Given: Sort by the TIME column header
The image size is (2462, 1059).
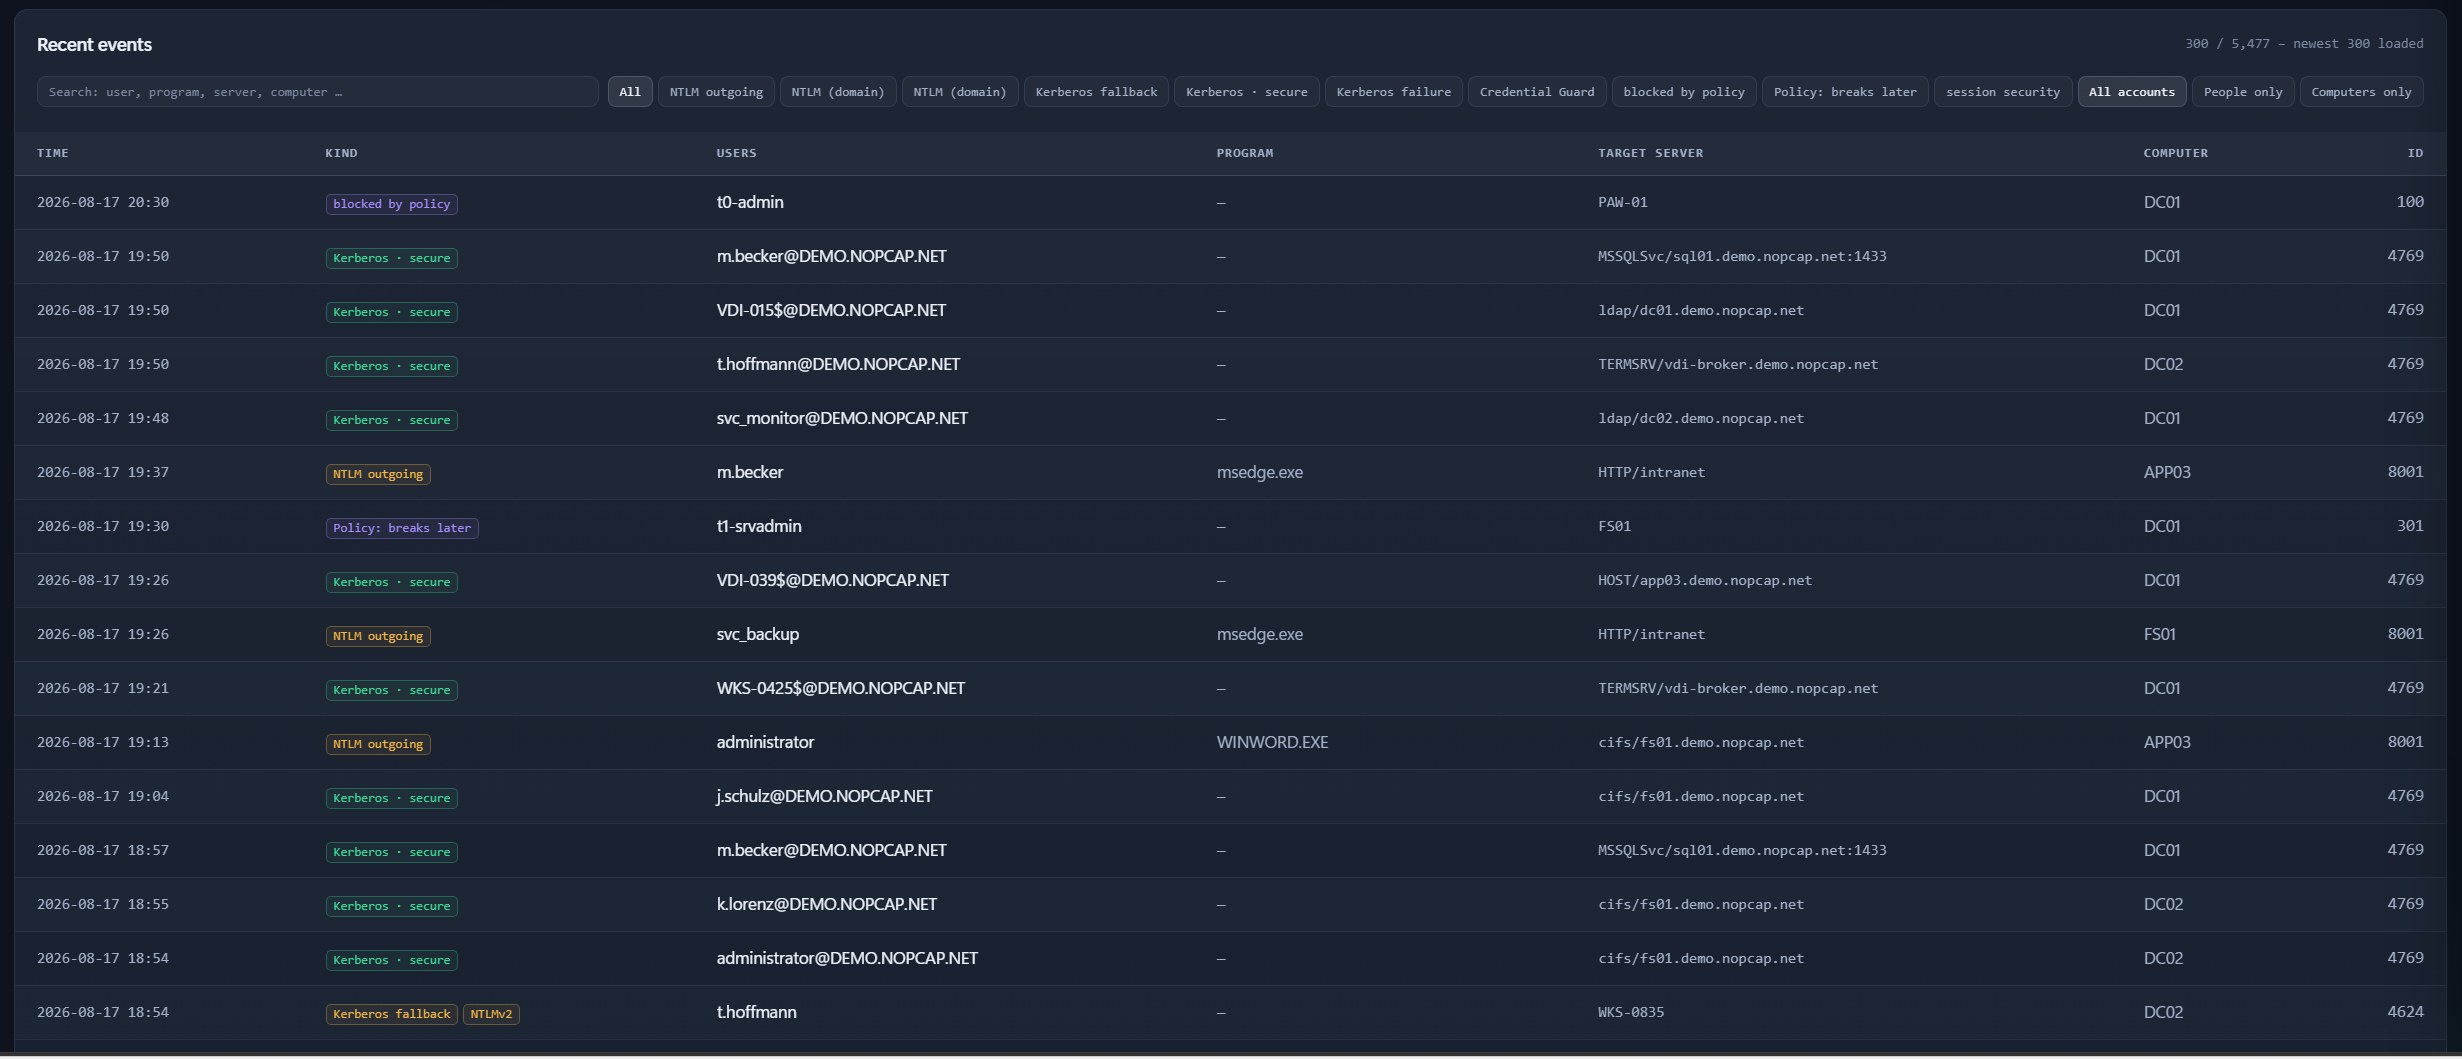Looking at the screenshot, I should point(53,153).
